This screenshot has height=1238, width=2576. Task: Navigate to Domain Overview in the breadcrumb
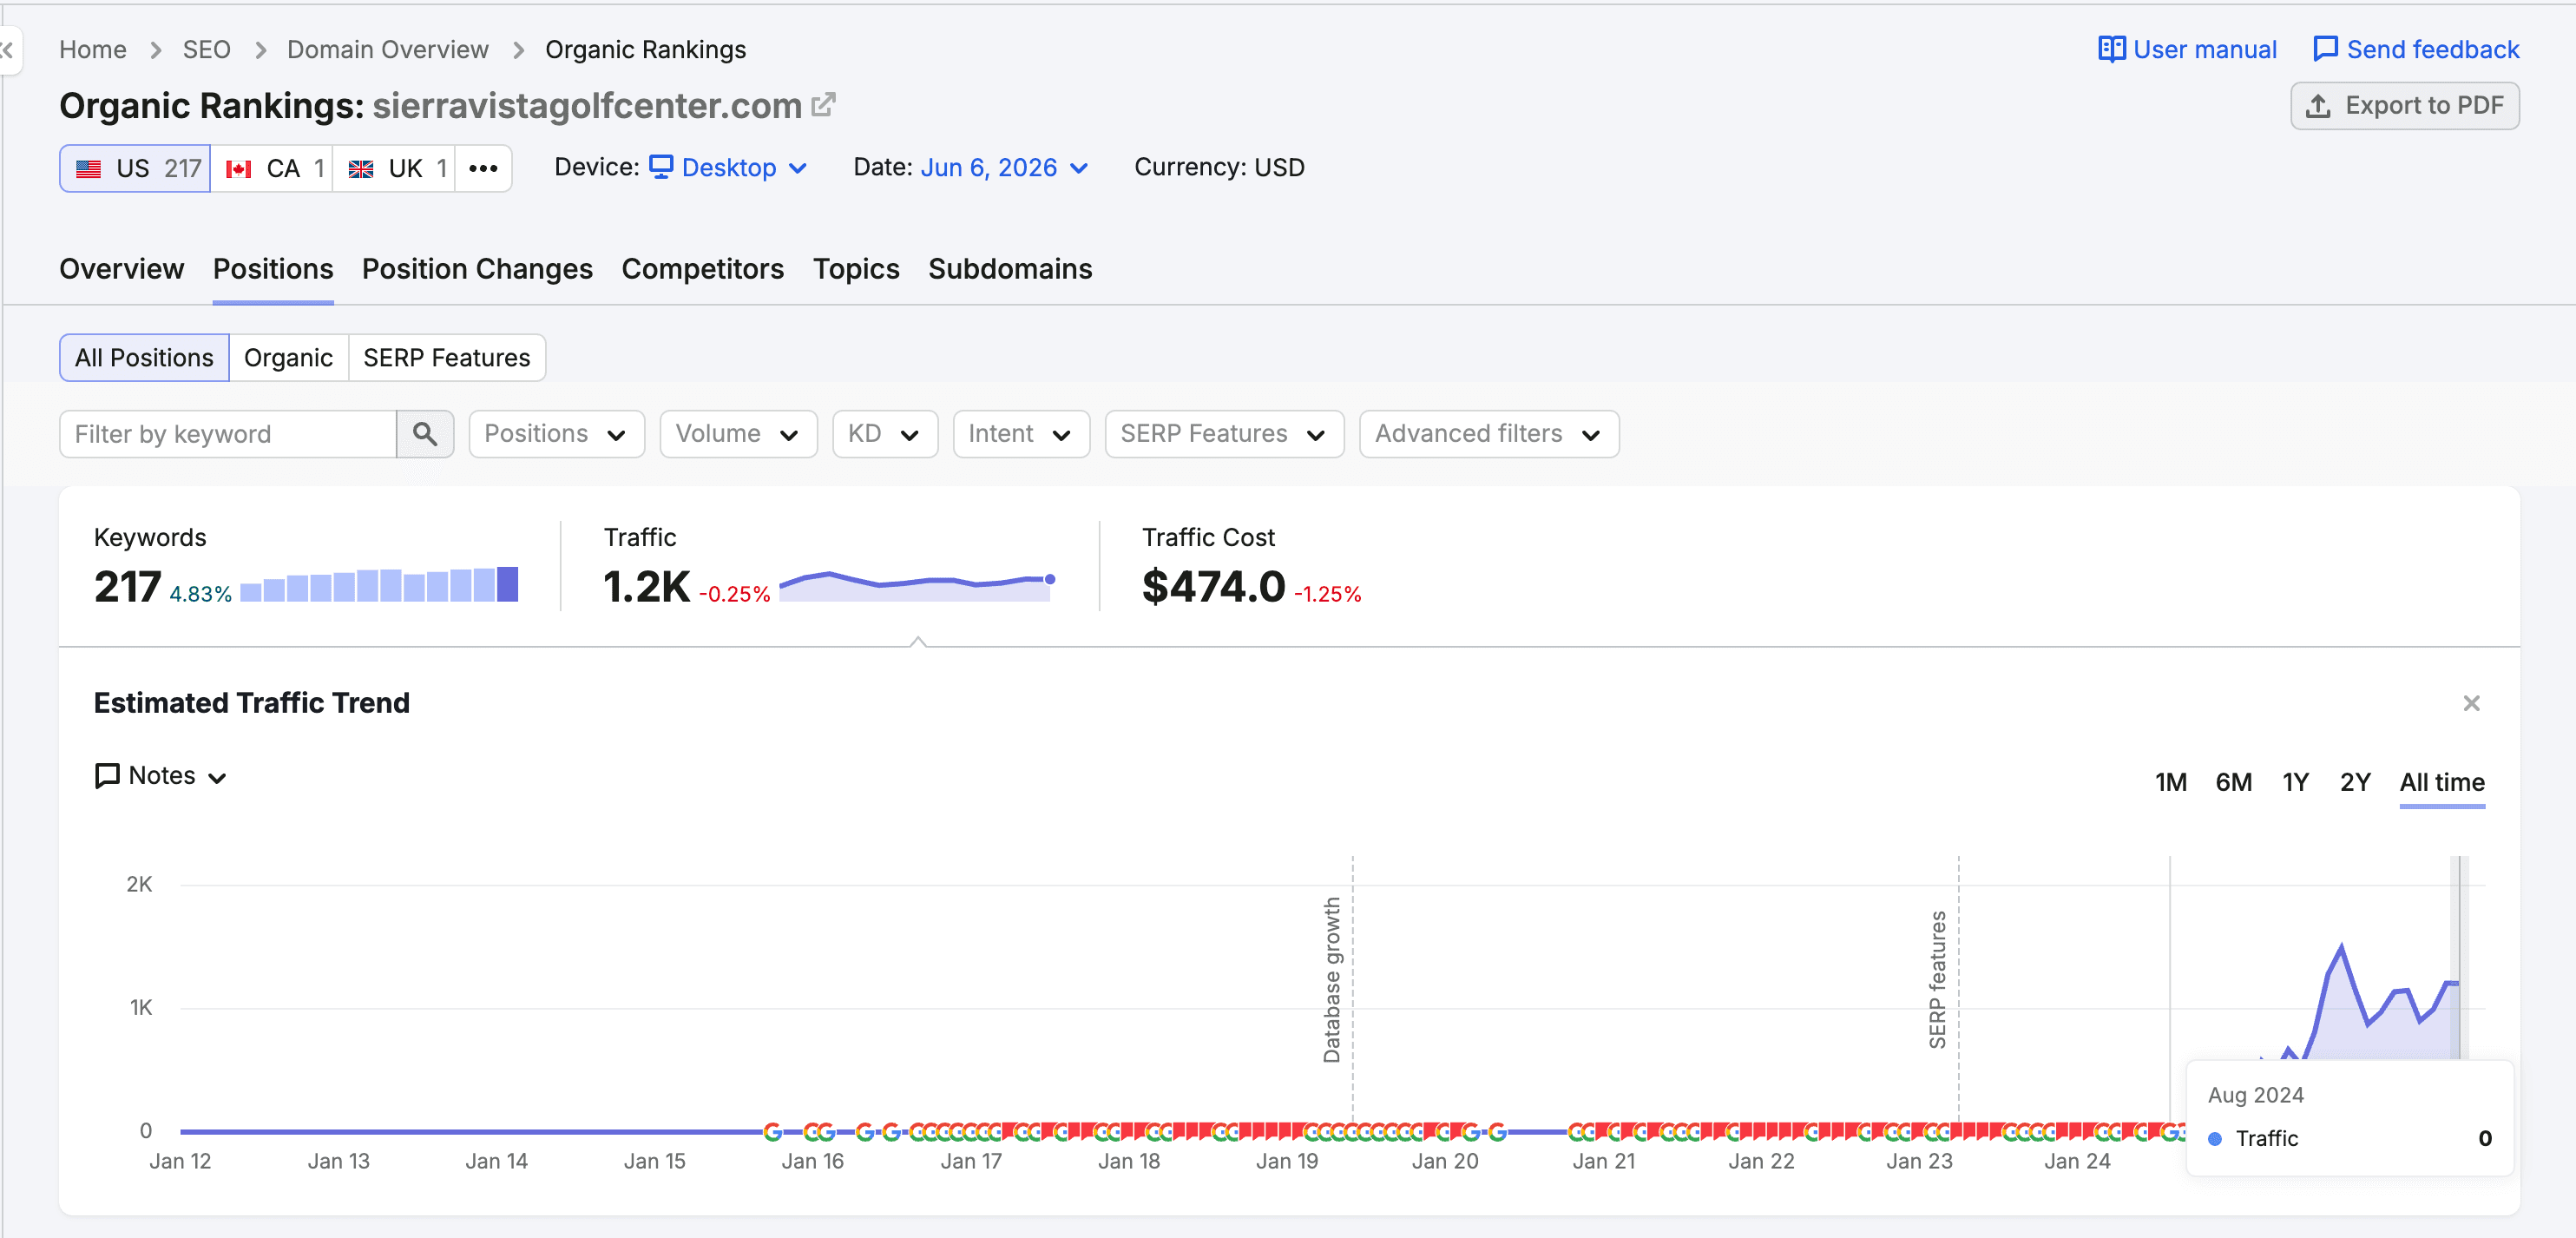tap(388, 50)
